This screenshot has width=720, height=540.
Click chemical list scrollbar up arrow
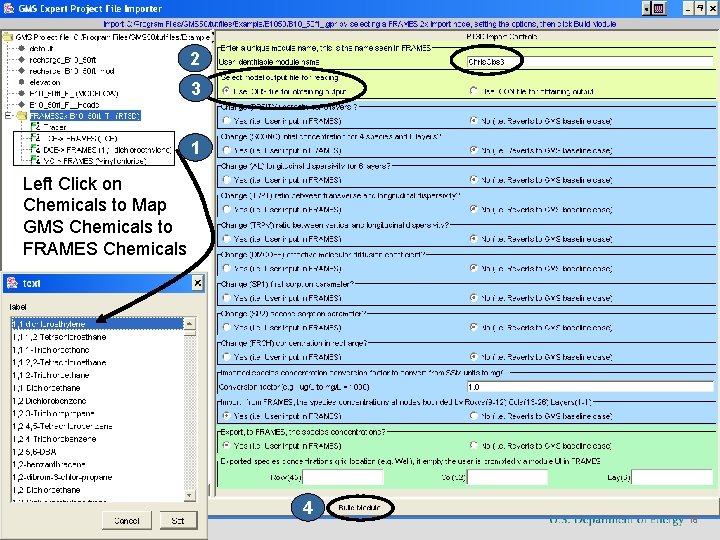pos(189,323)
